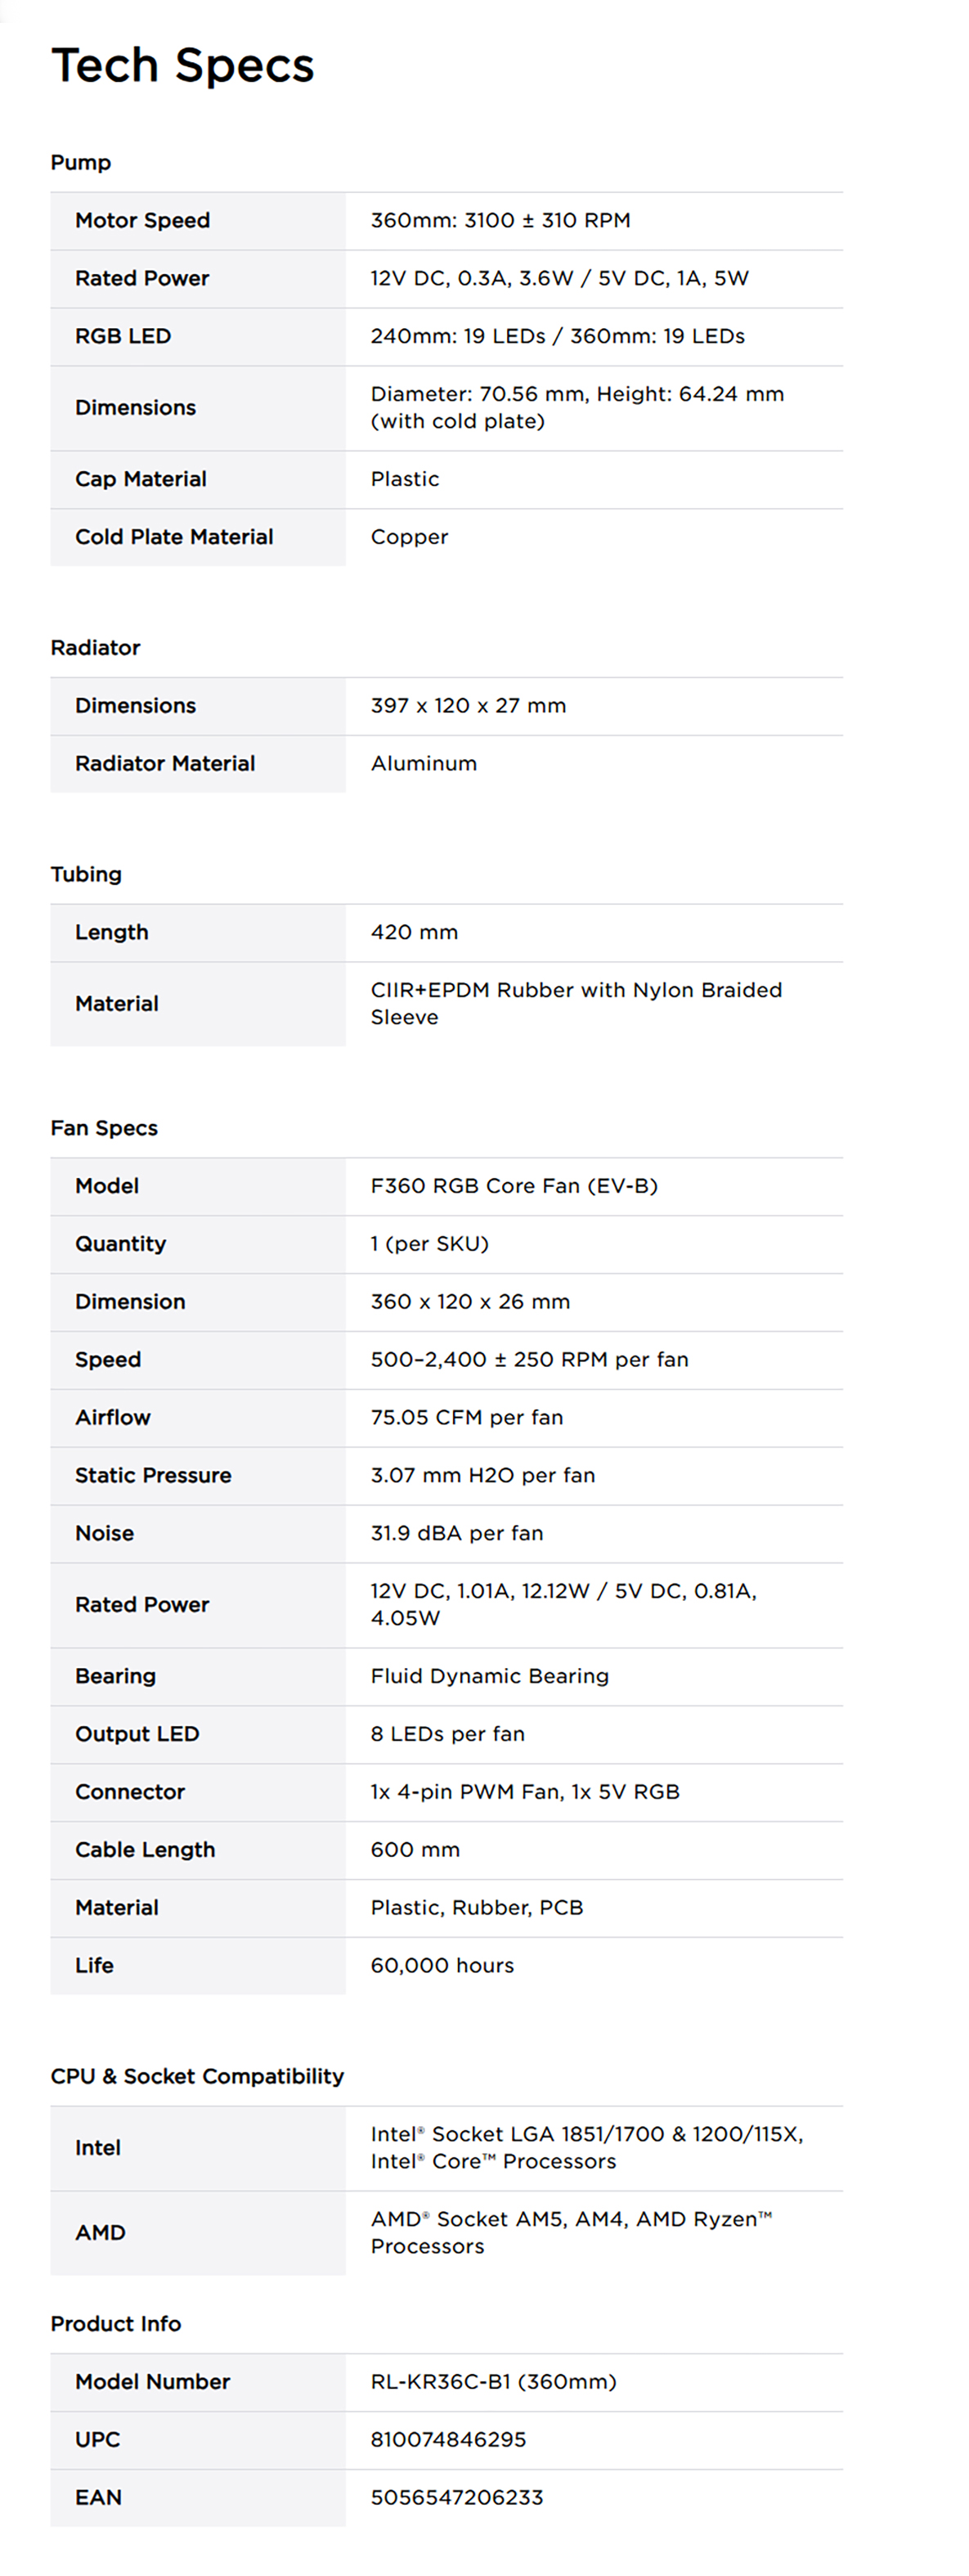Click the Connector row value text
This screenshot has height=2576, width=969.
(x=525, y=1793)
